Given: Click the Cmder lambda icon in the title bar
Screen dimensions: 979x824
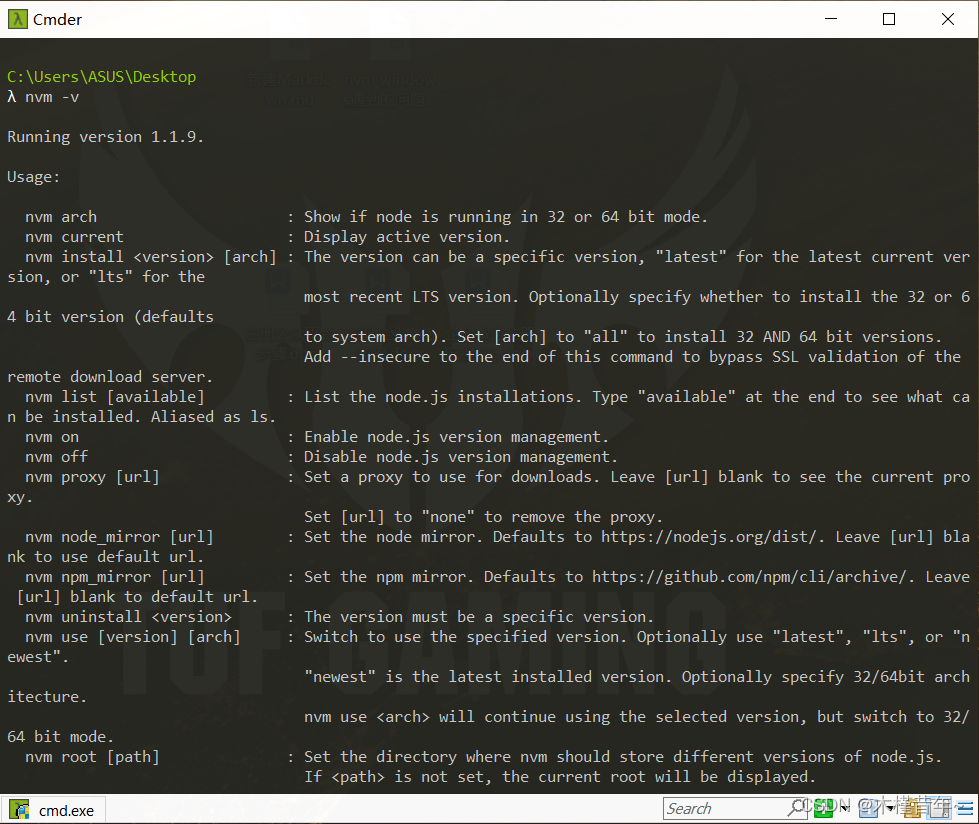Looking at the screenshot, I should tap(17, 19).
